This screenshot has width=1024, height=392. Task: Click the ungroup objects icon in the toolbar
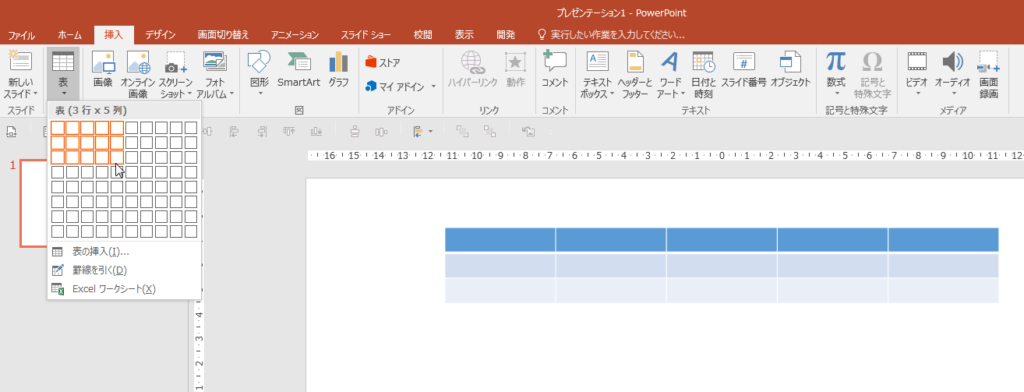(x=490, y=132)
